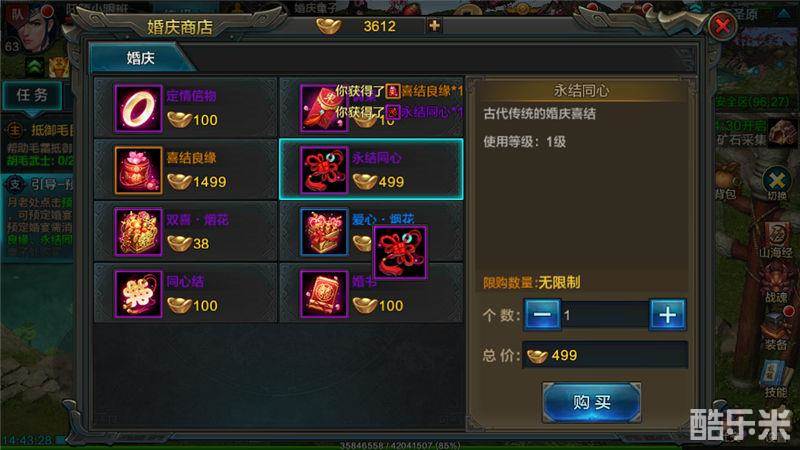This screenshot has height=450, width=800.
Task: Close the 婚庆商店 shop window
Action: 722,26
